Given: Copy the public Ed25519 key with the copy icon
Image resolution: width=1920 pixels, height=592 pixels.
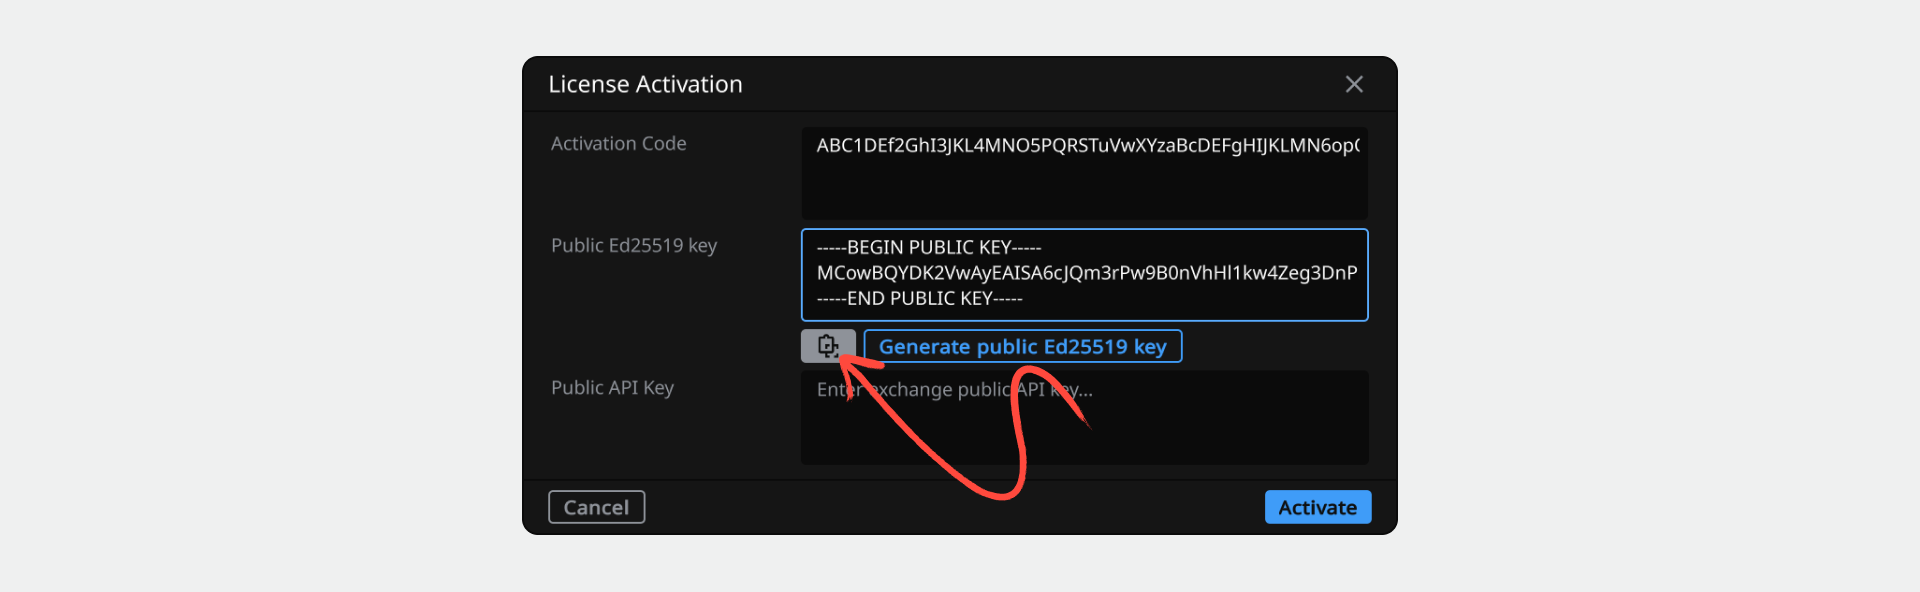Looking at the screenshot, I should pyautogui.click(x=828, y=346).
